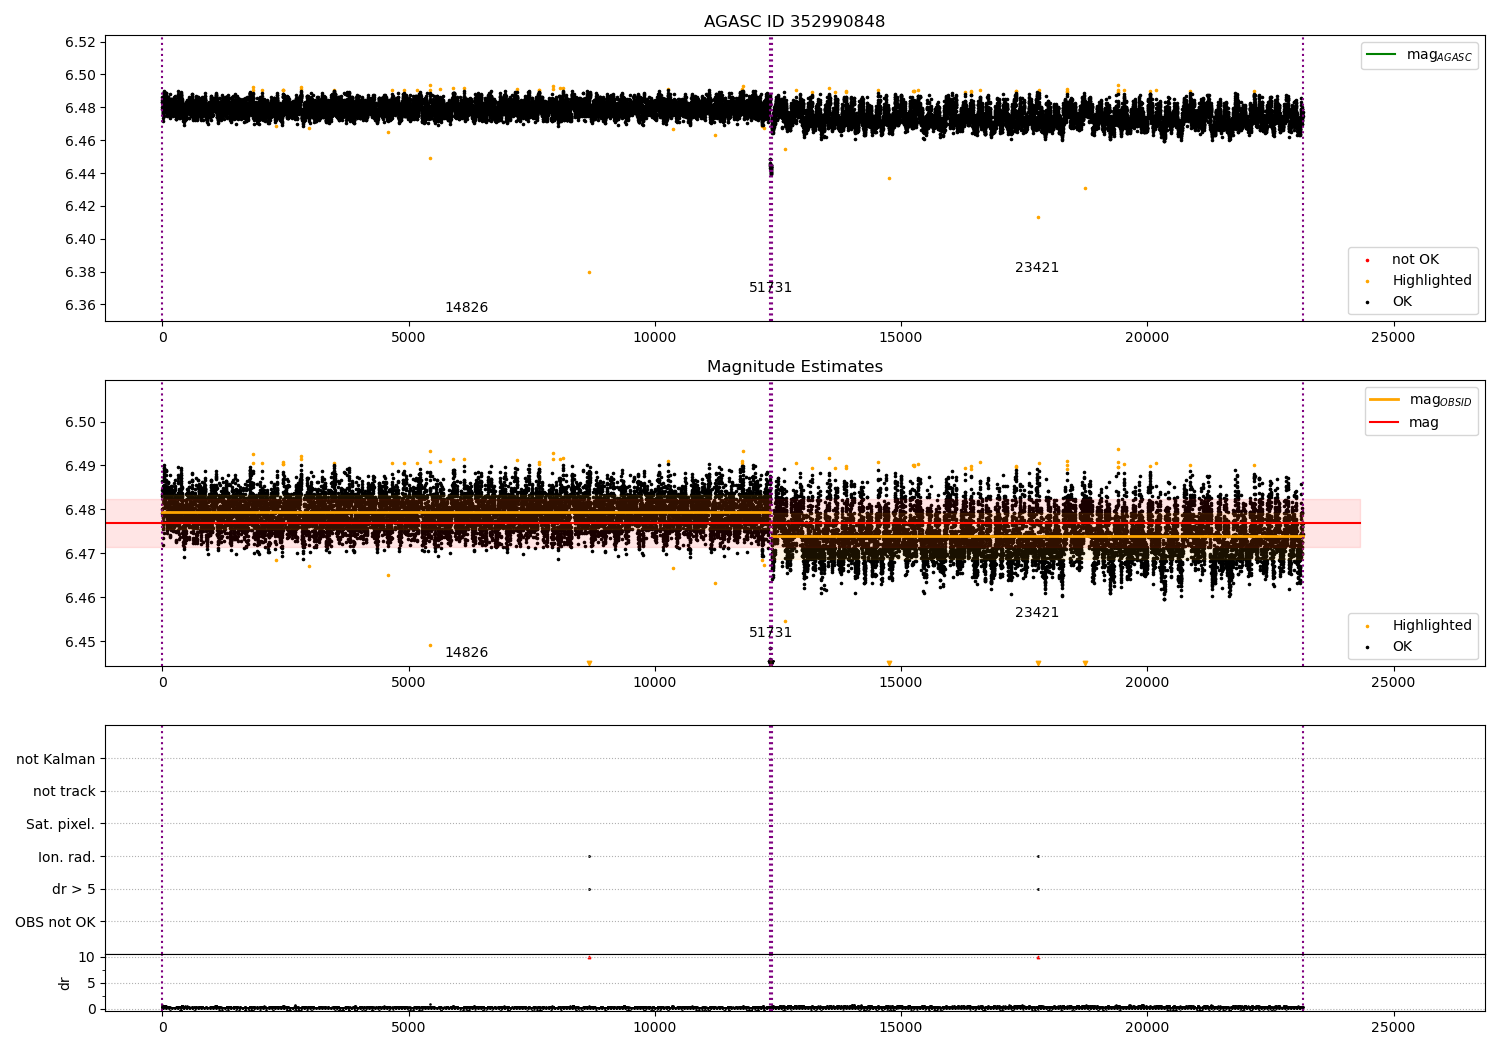Click the orange outlier near 6.38 in top plot
The image size is (1500, 1050).
(589, 272)
